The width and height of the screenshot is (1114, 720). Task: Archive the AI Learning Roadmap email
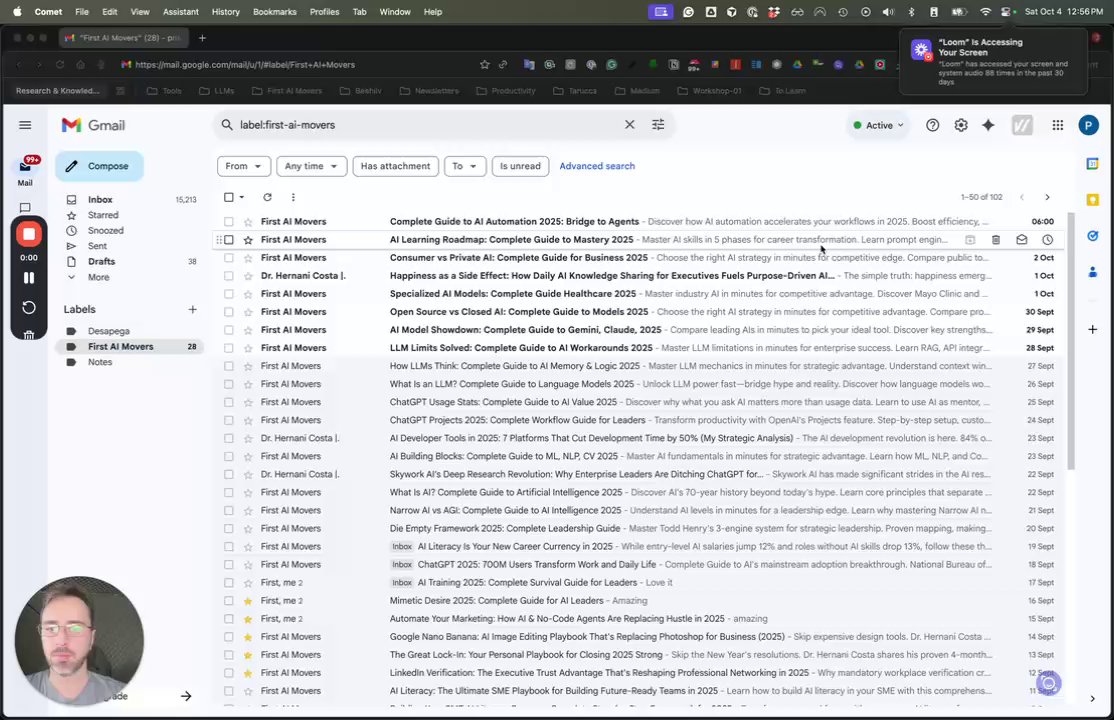click(x=970, y=240)
